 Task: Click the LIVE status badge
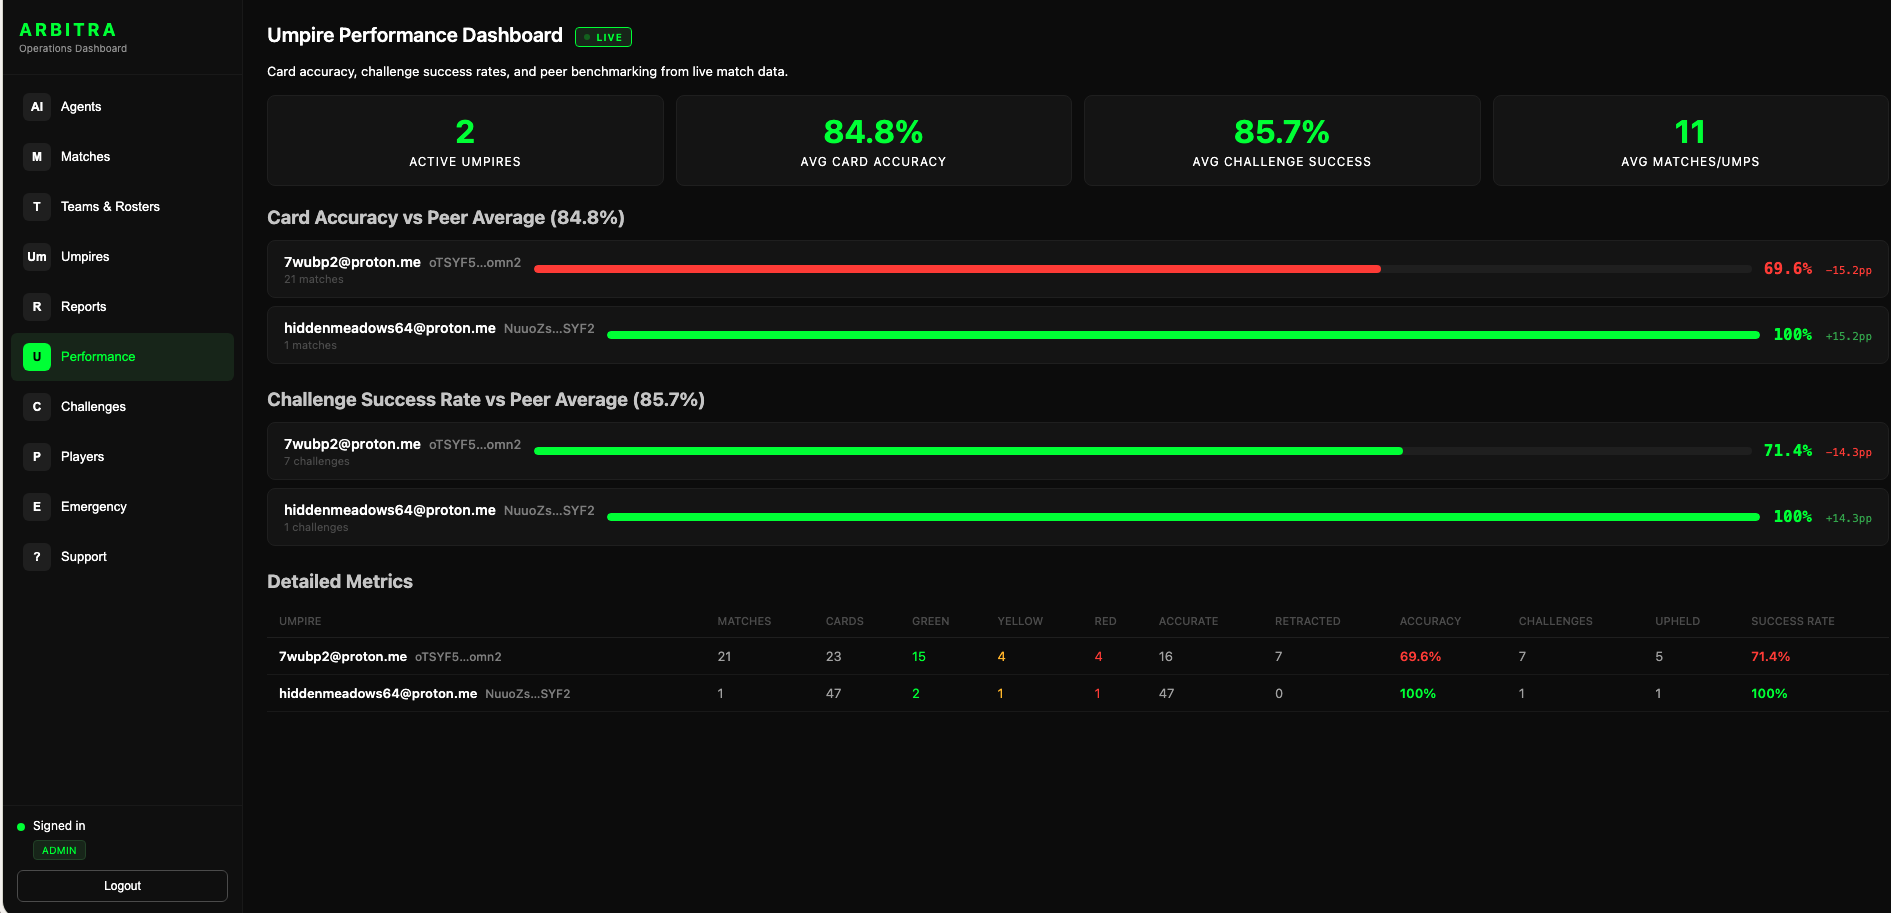pyautogui.click(x=603, y=37)
